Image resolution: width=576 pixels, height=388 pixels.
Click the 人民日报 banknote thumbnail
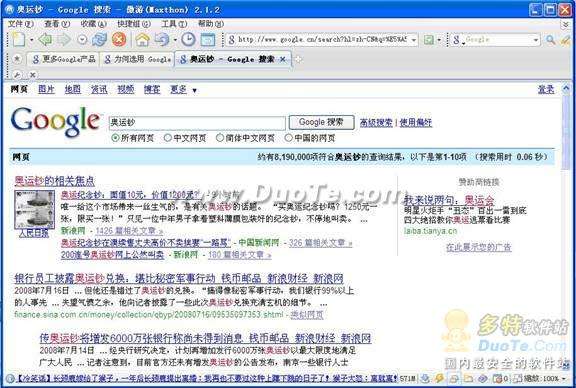[x=34, y=209]
